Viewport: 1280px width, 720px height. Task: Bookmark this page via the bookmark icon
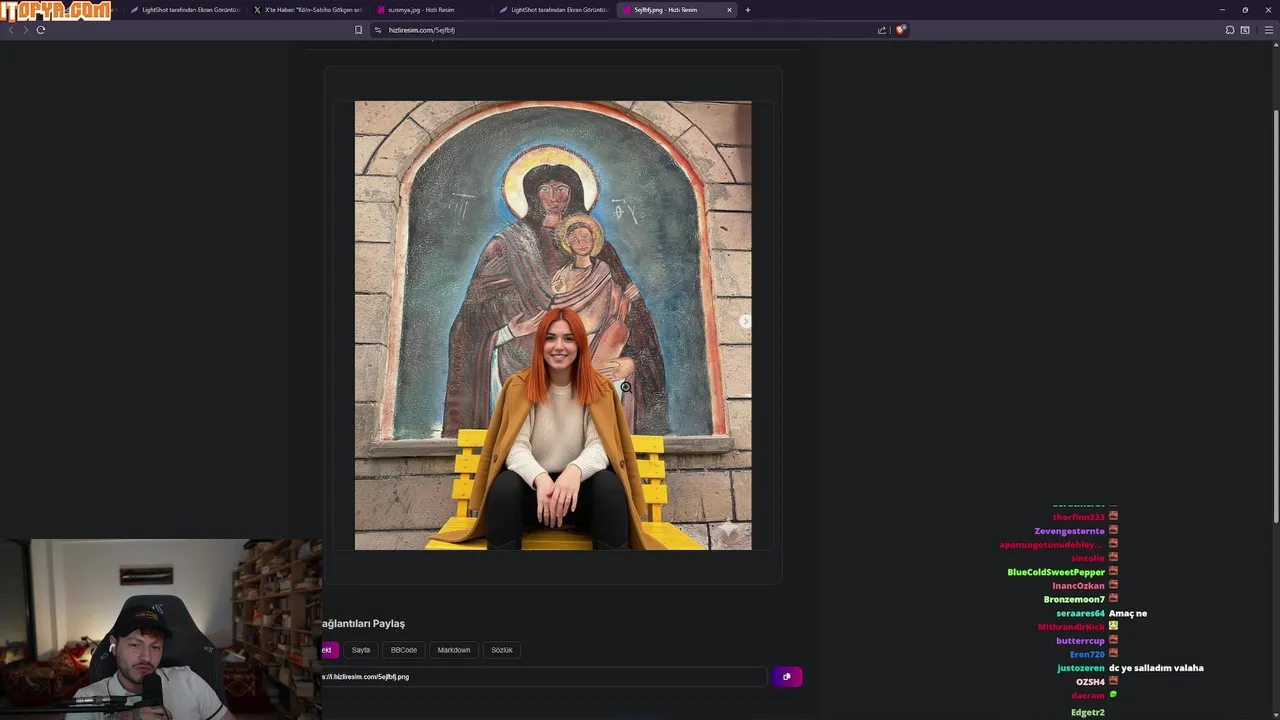358,30
